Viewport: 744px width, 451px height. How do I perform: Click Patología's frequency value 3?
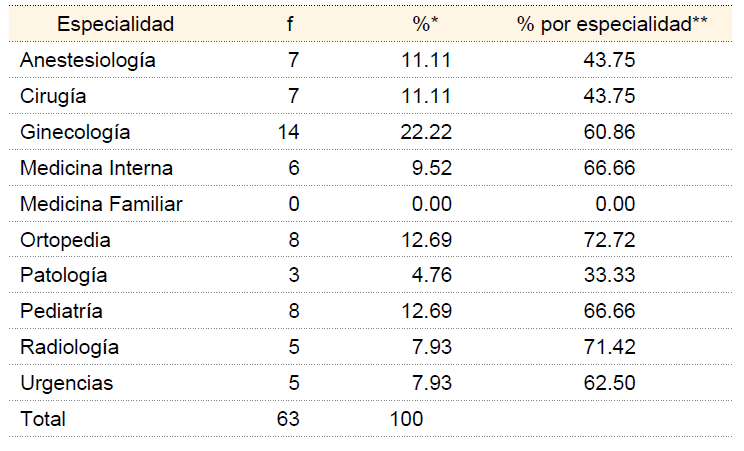click(x=294, y=276)
